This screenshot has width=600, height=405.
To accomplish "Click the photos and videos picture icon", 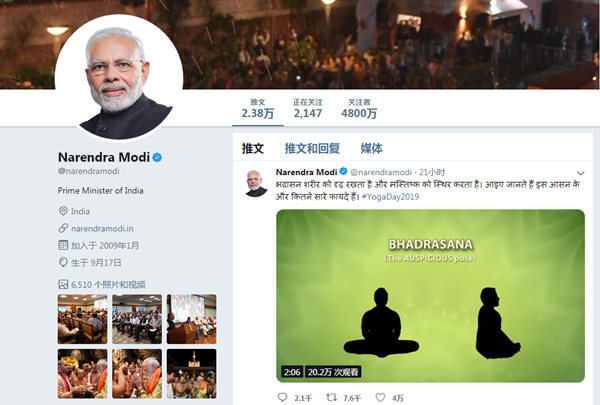I will point(63,284).
